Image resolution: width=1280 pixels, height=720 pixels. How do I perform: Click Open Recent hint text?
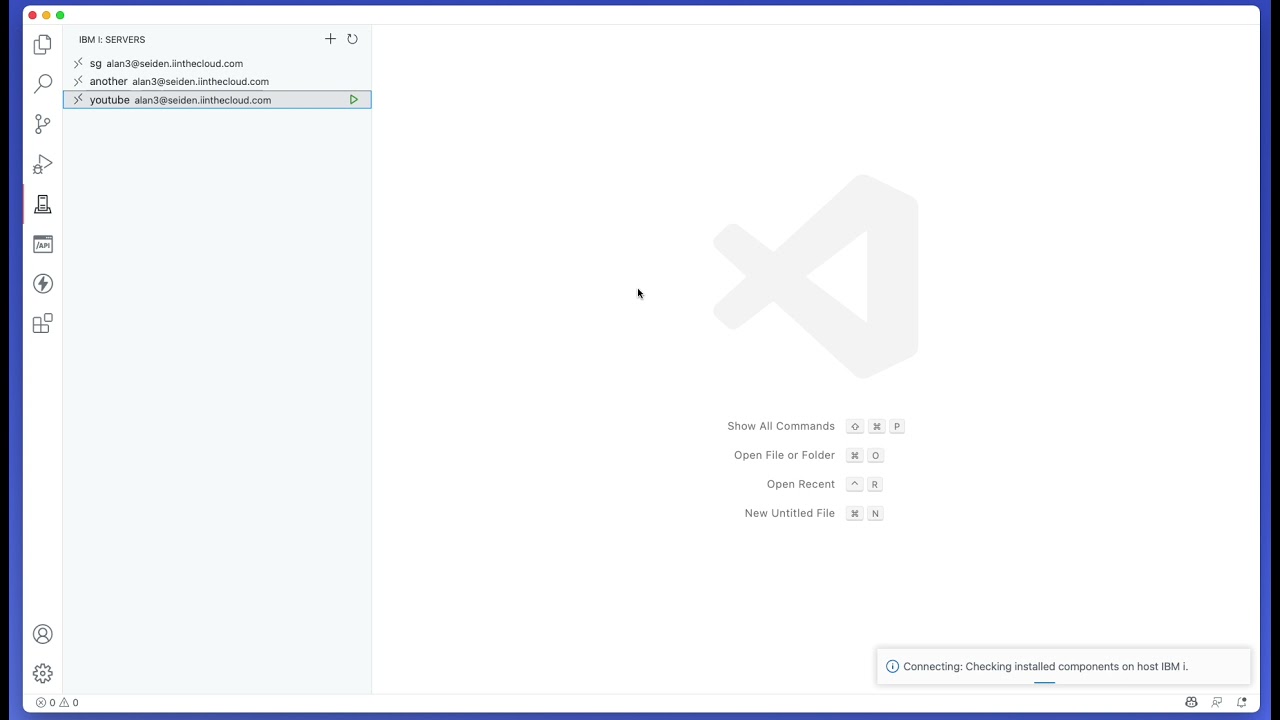801,484
